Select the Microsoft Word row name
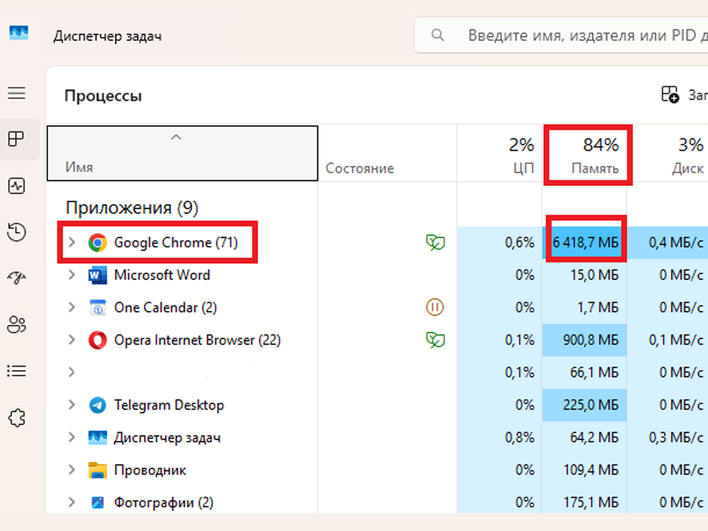Image resolution: width=708 pixels, height=531 pixels. click(162, 275)
